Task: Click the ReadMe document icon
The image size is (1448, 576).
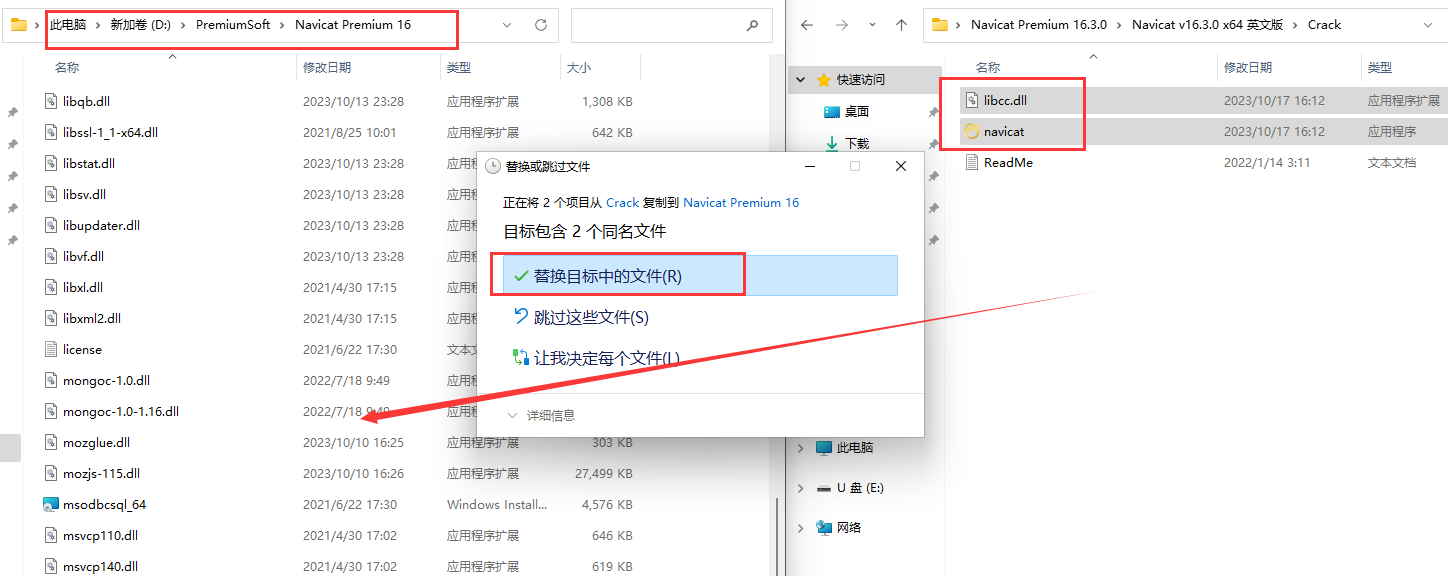Action: [x=971, y=162]
